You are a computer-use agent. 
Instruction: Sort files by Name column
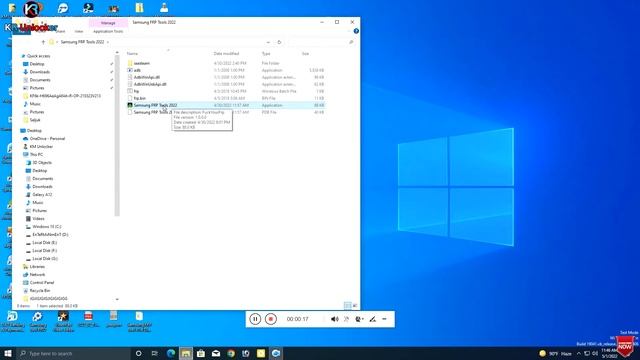coord(132,53)
